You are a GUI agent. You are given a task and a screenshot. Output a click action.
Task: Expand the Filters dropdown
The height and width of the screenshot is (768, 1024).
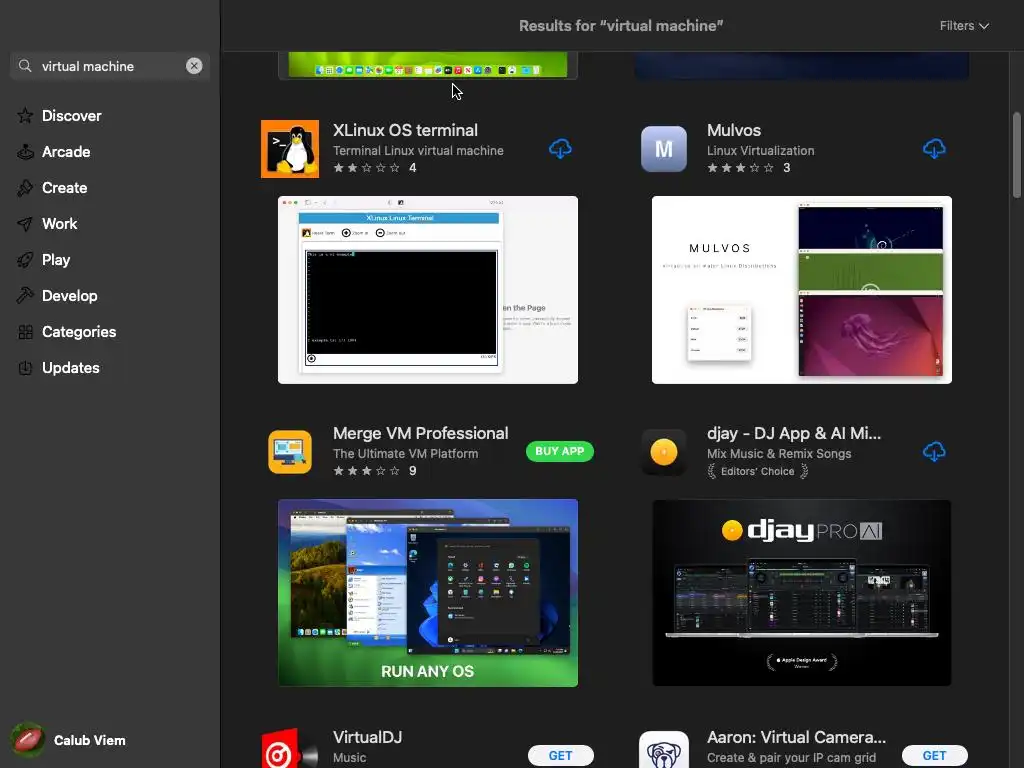click(x=964, y=25)
